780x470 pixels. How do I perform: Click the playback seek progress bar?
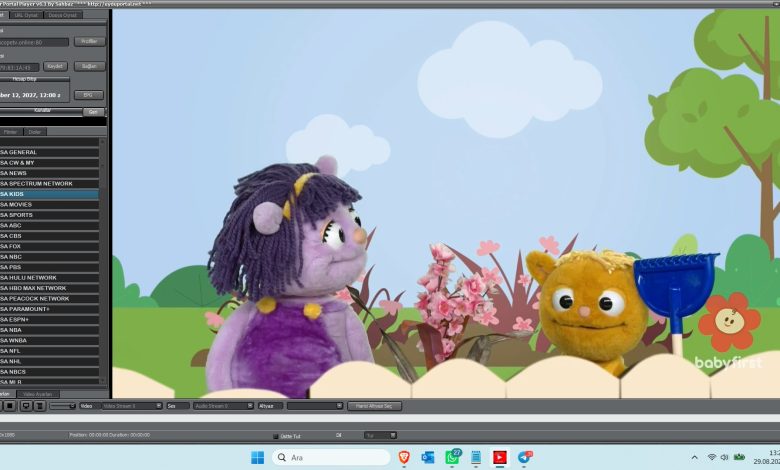[x=390, y=419]
